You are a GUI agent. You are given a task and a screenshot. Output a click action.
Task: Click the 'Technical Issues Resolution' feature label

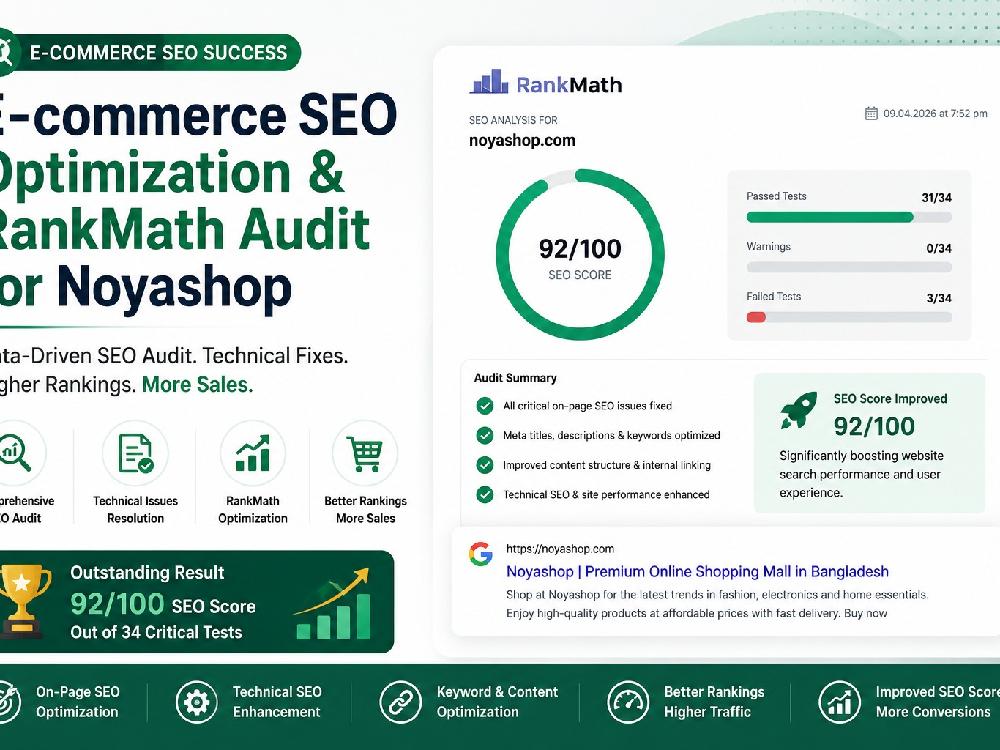(135, 510)
